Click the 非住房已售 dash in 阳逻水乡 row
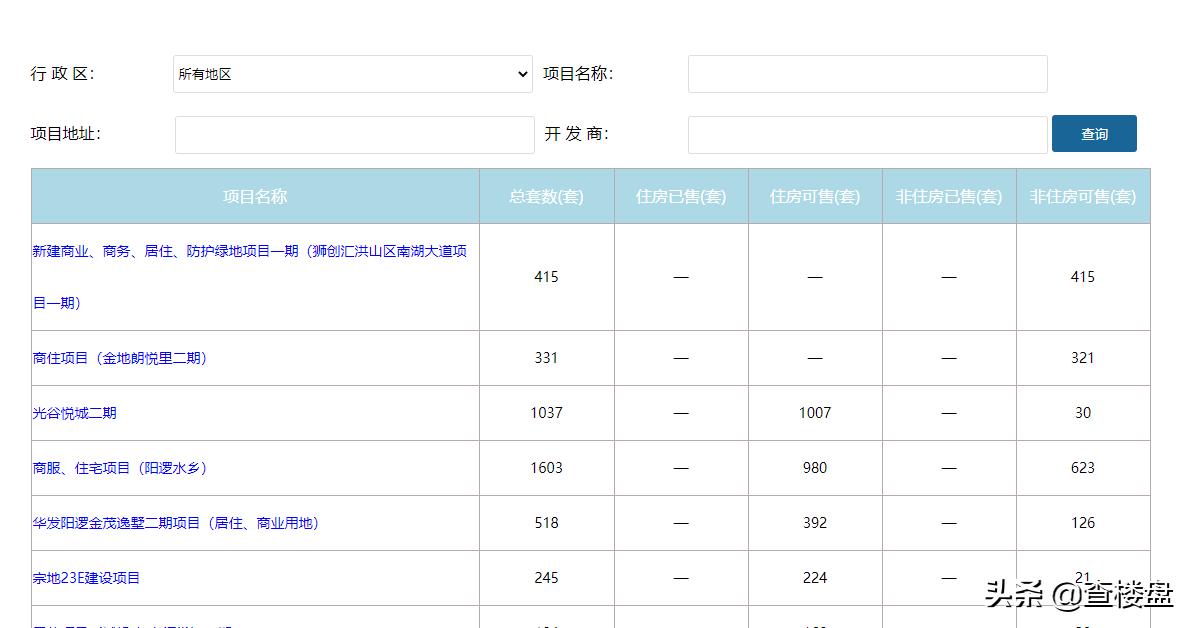 [949, 468]
